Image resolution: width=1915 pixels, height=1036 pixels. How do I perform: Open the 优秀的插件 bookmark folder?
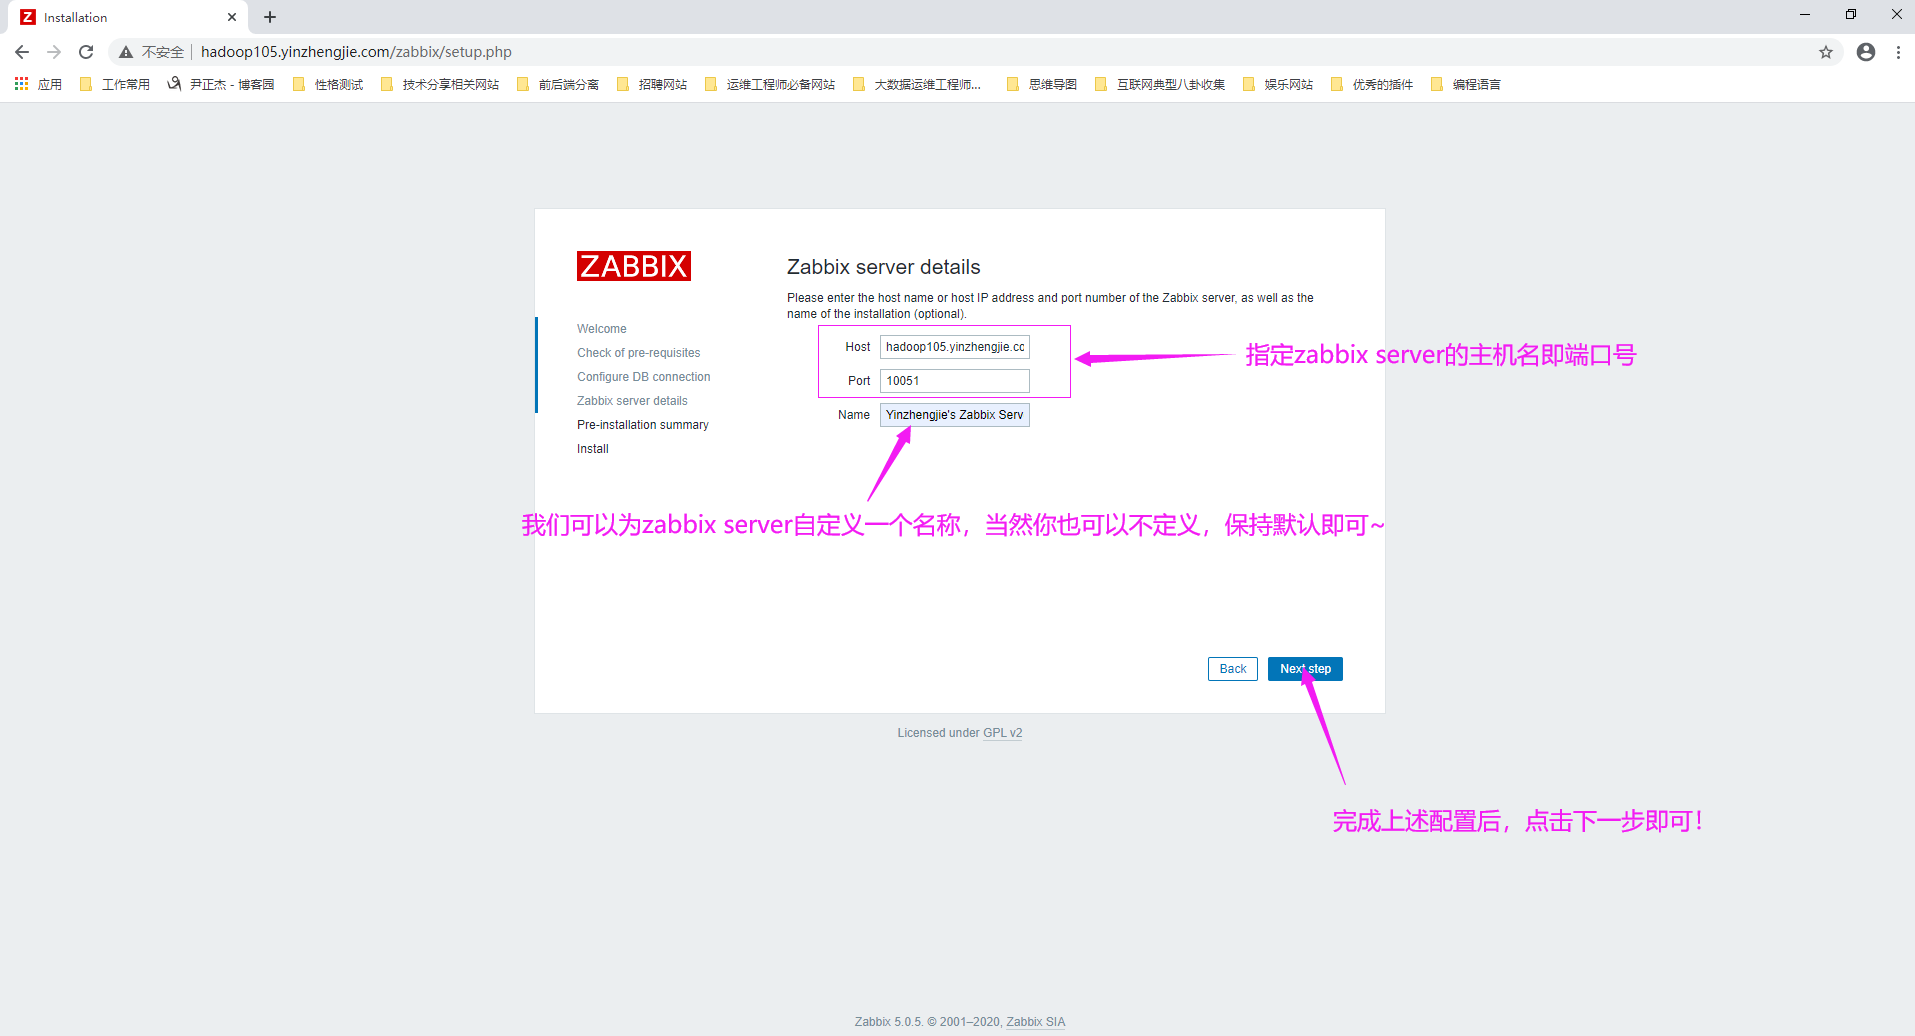(x=1372, y=84)
